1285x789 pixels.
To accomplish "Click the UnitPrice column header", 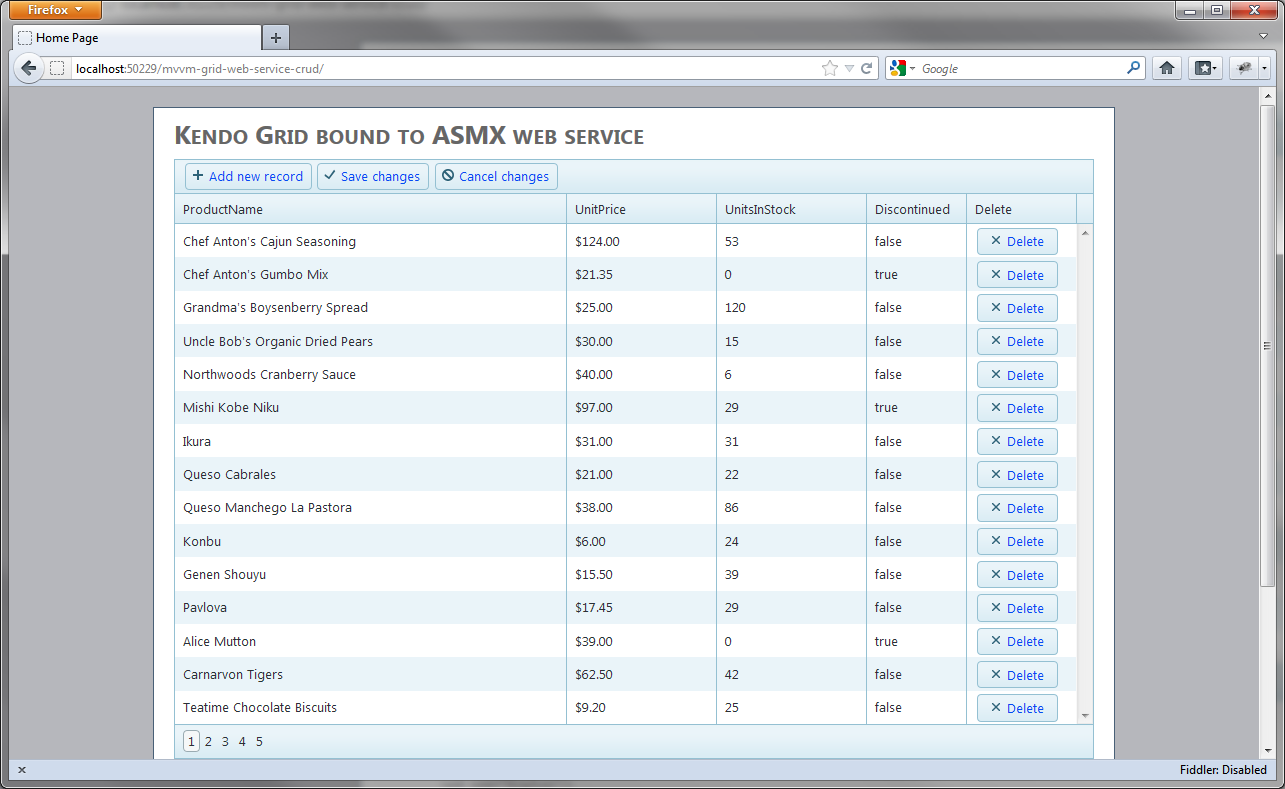I will click(600, 209).
